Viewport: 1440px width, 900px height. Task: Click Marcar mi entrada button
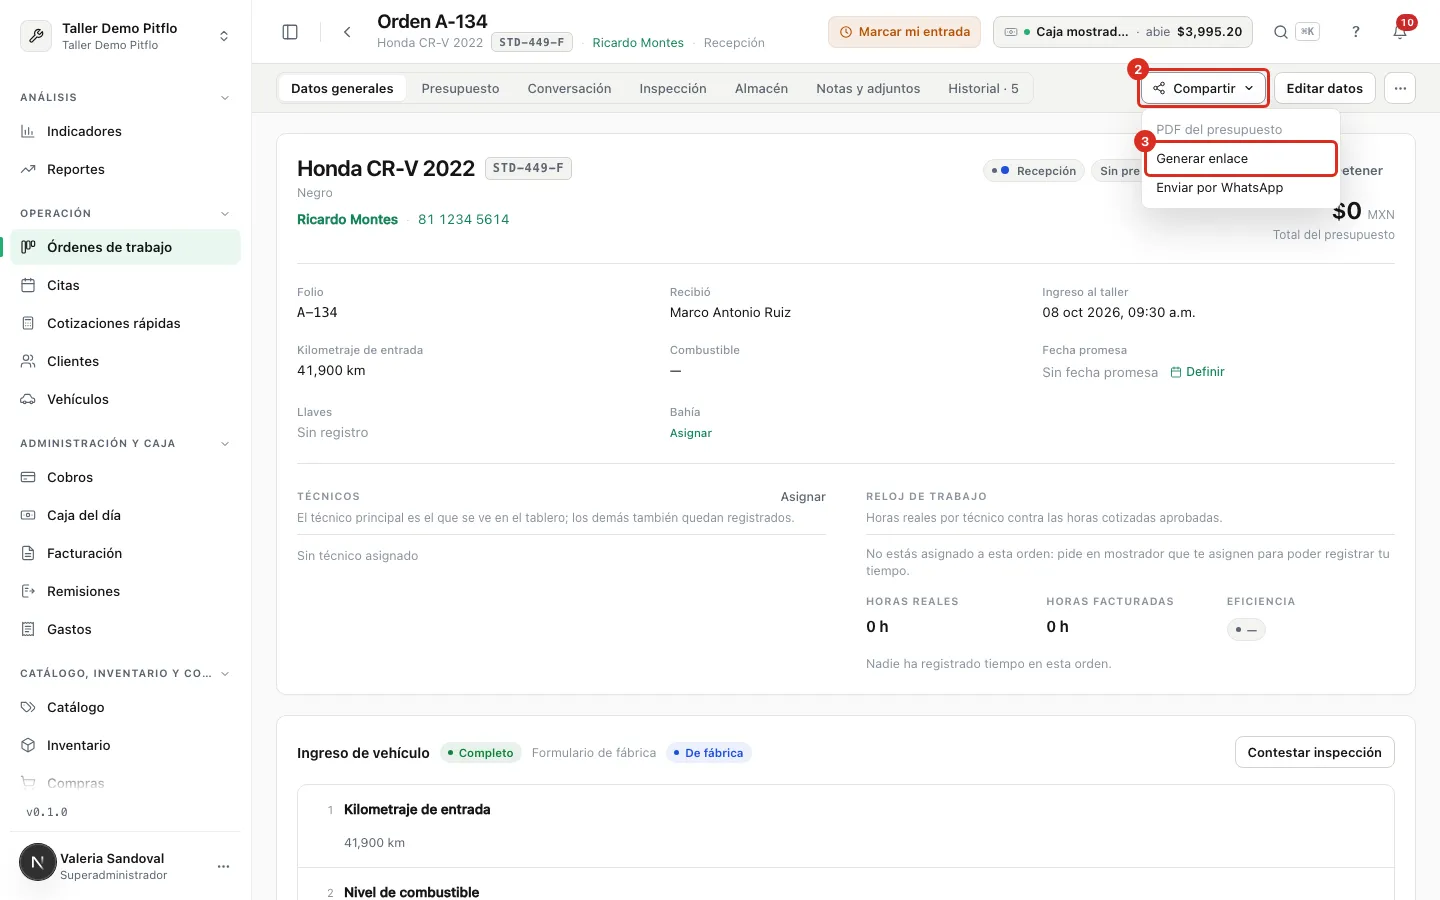coord(904,32)
